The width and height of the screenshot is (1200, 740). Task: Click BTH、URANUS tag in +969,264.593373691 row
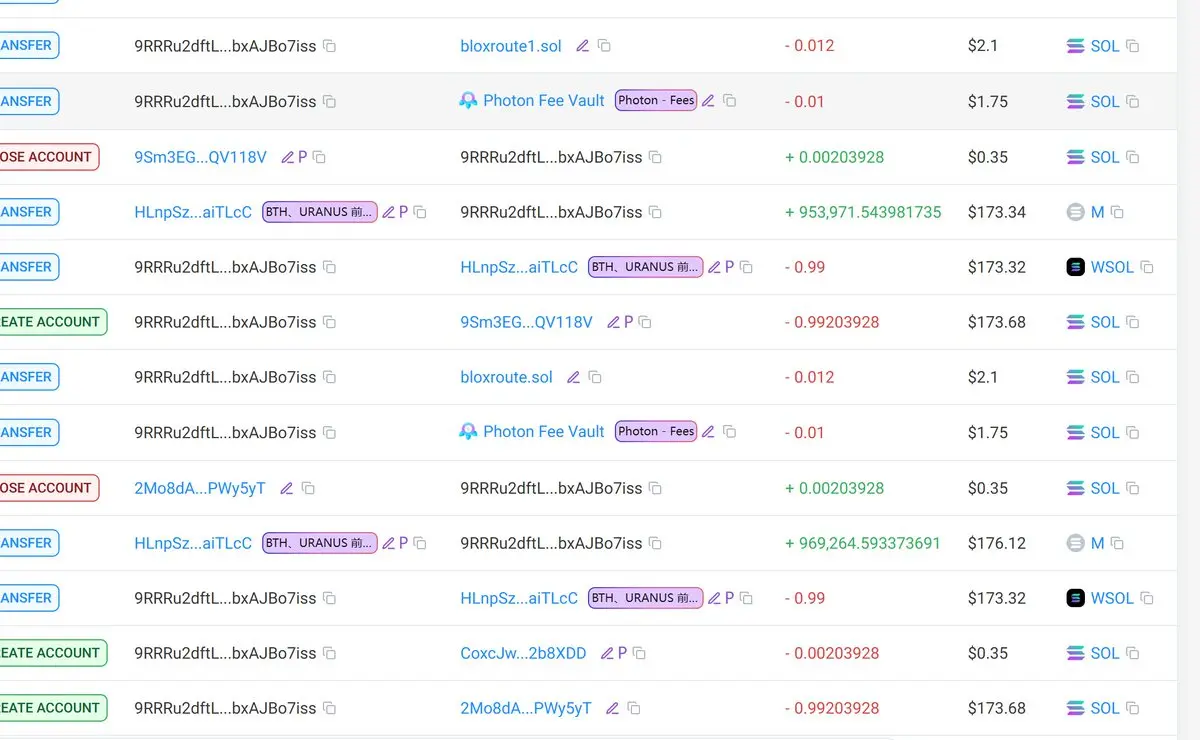(x=320, y=543)
